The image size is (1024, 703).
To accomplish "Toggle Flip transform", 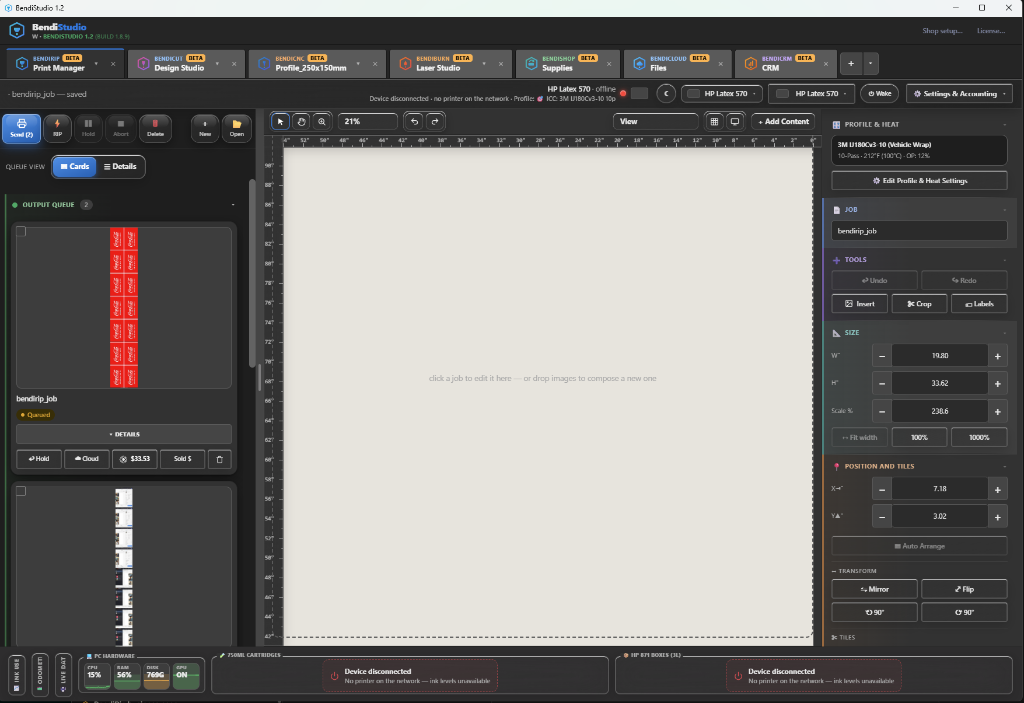I will (x=964, y=589).
